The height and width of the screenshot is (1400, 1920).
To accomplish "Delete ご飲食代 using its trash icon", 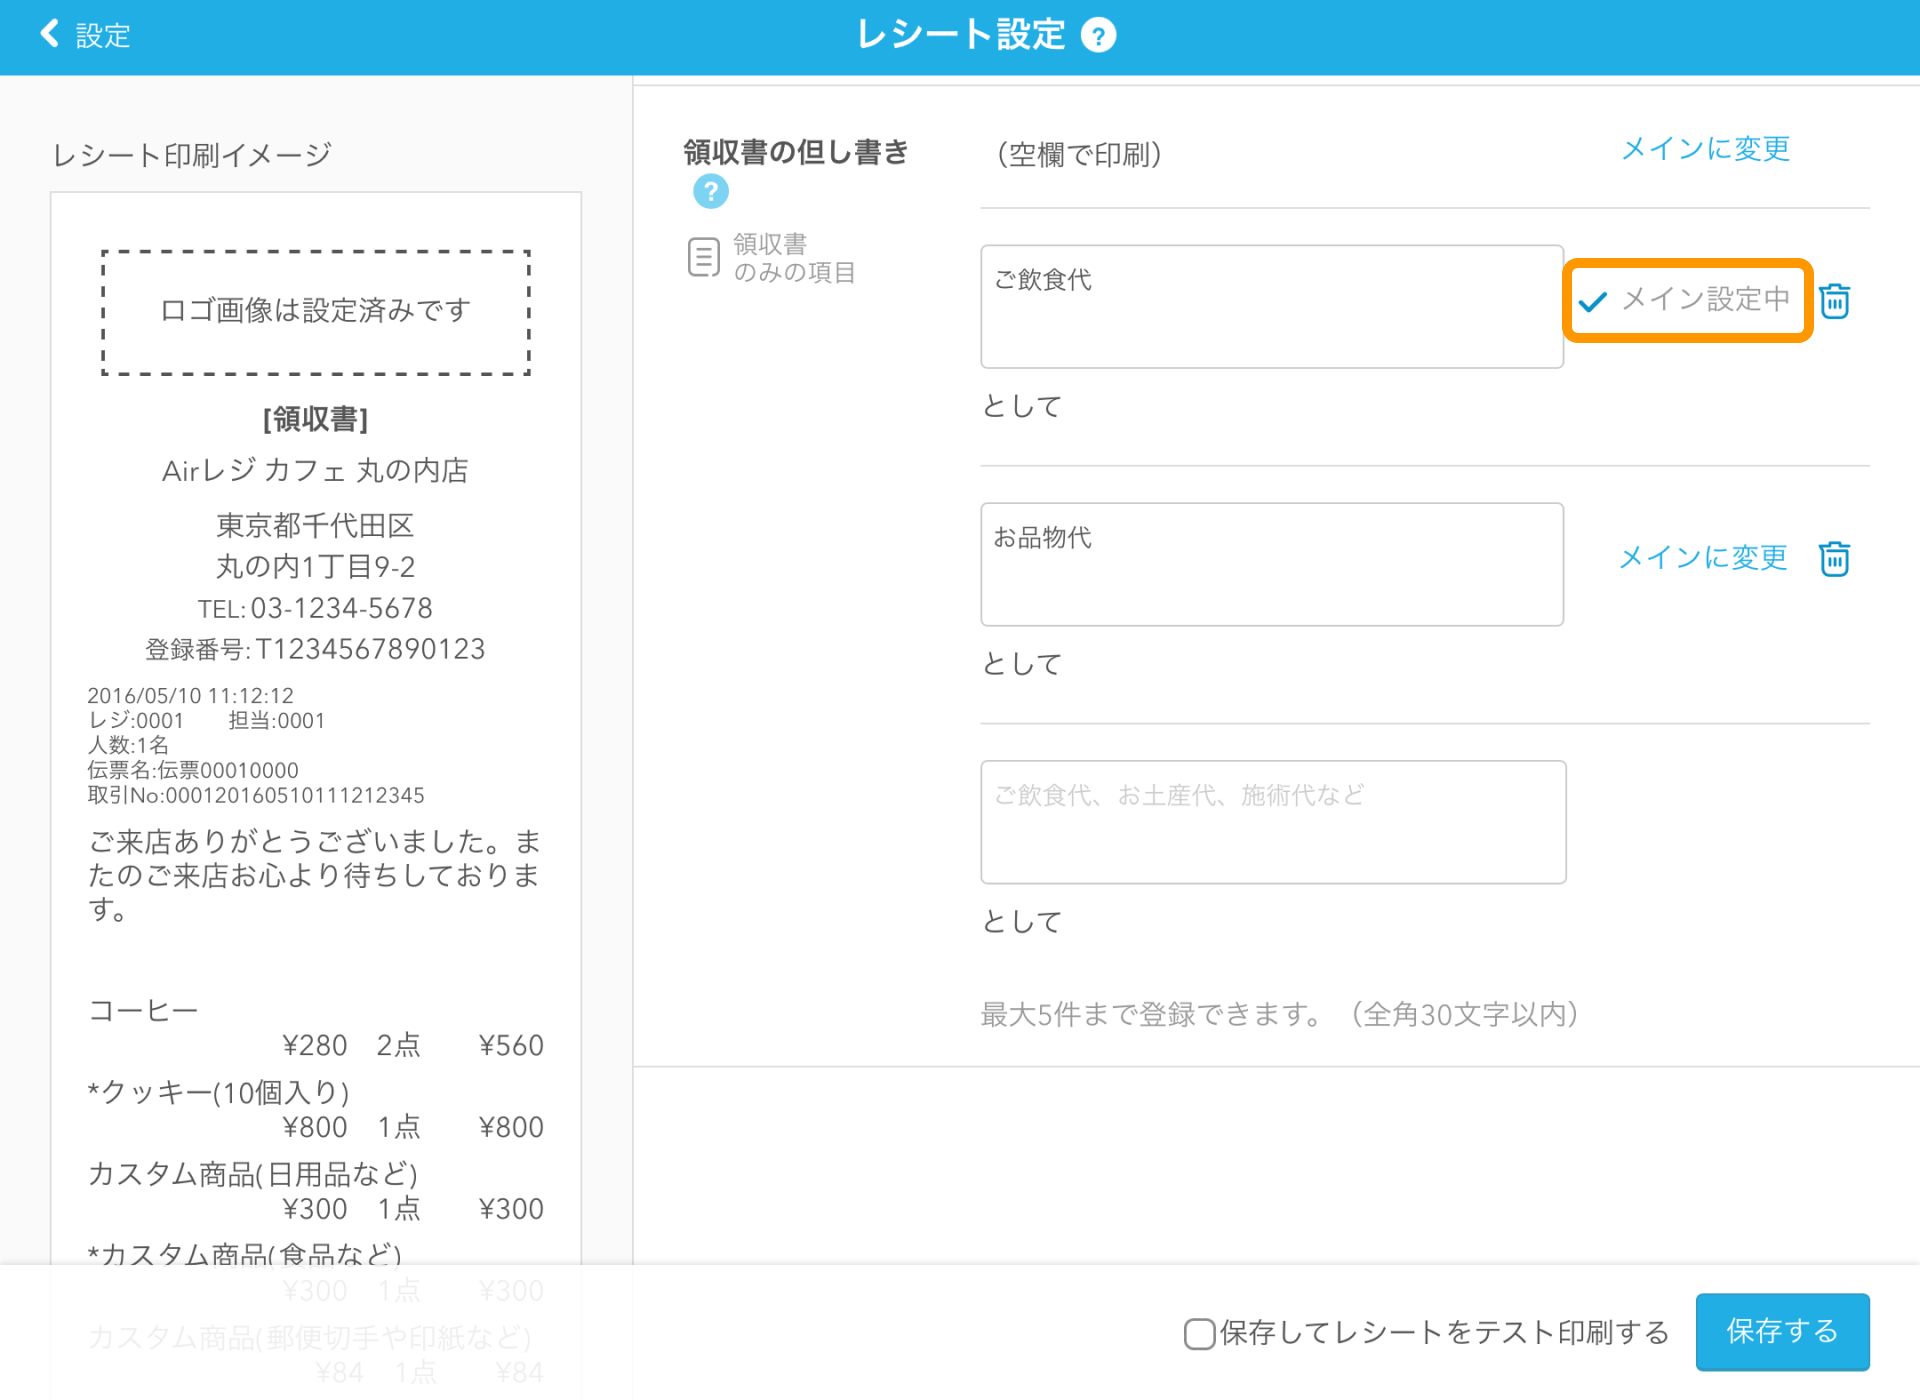I will coord(1836,301).
